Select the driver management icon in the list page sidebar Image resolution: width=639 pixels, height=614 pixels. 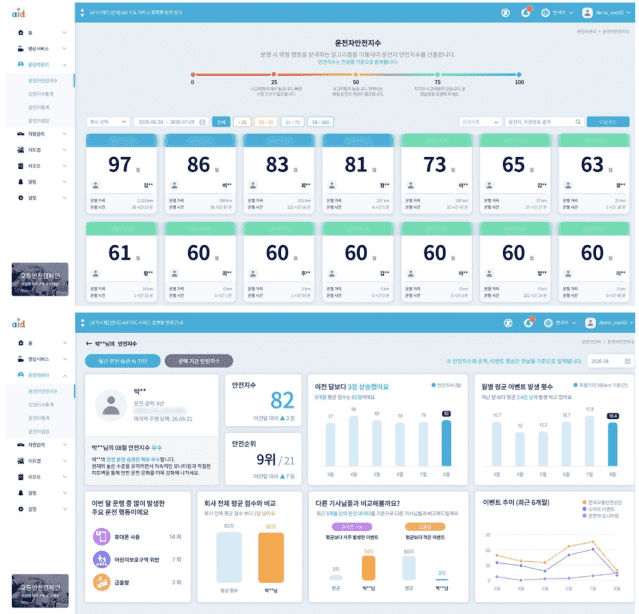click(x=21, y=64)
